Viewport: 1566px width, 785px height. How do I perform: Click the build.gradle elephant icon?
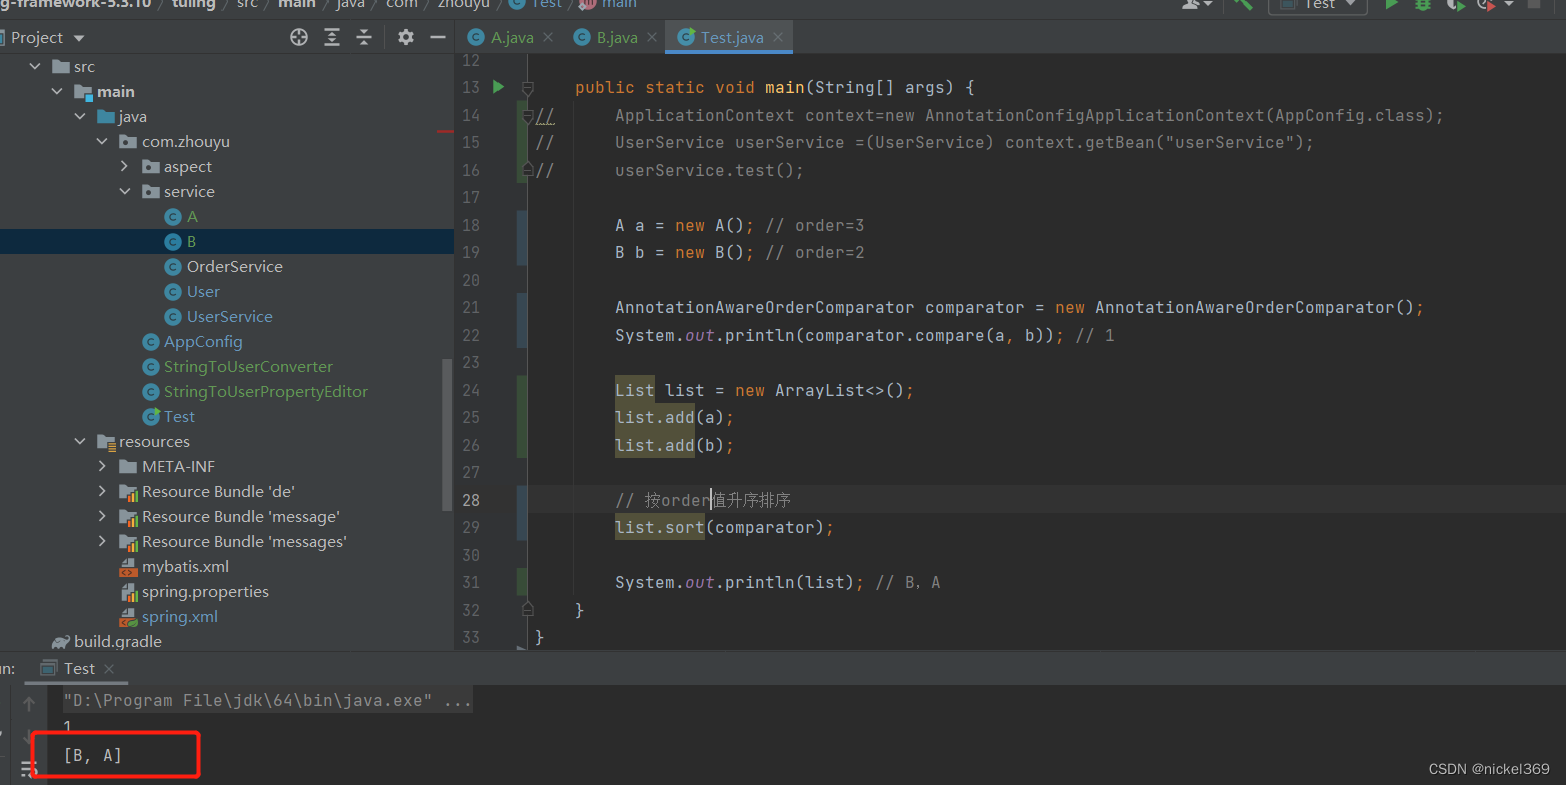coord(61,642)
